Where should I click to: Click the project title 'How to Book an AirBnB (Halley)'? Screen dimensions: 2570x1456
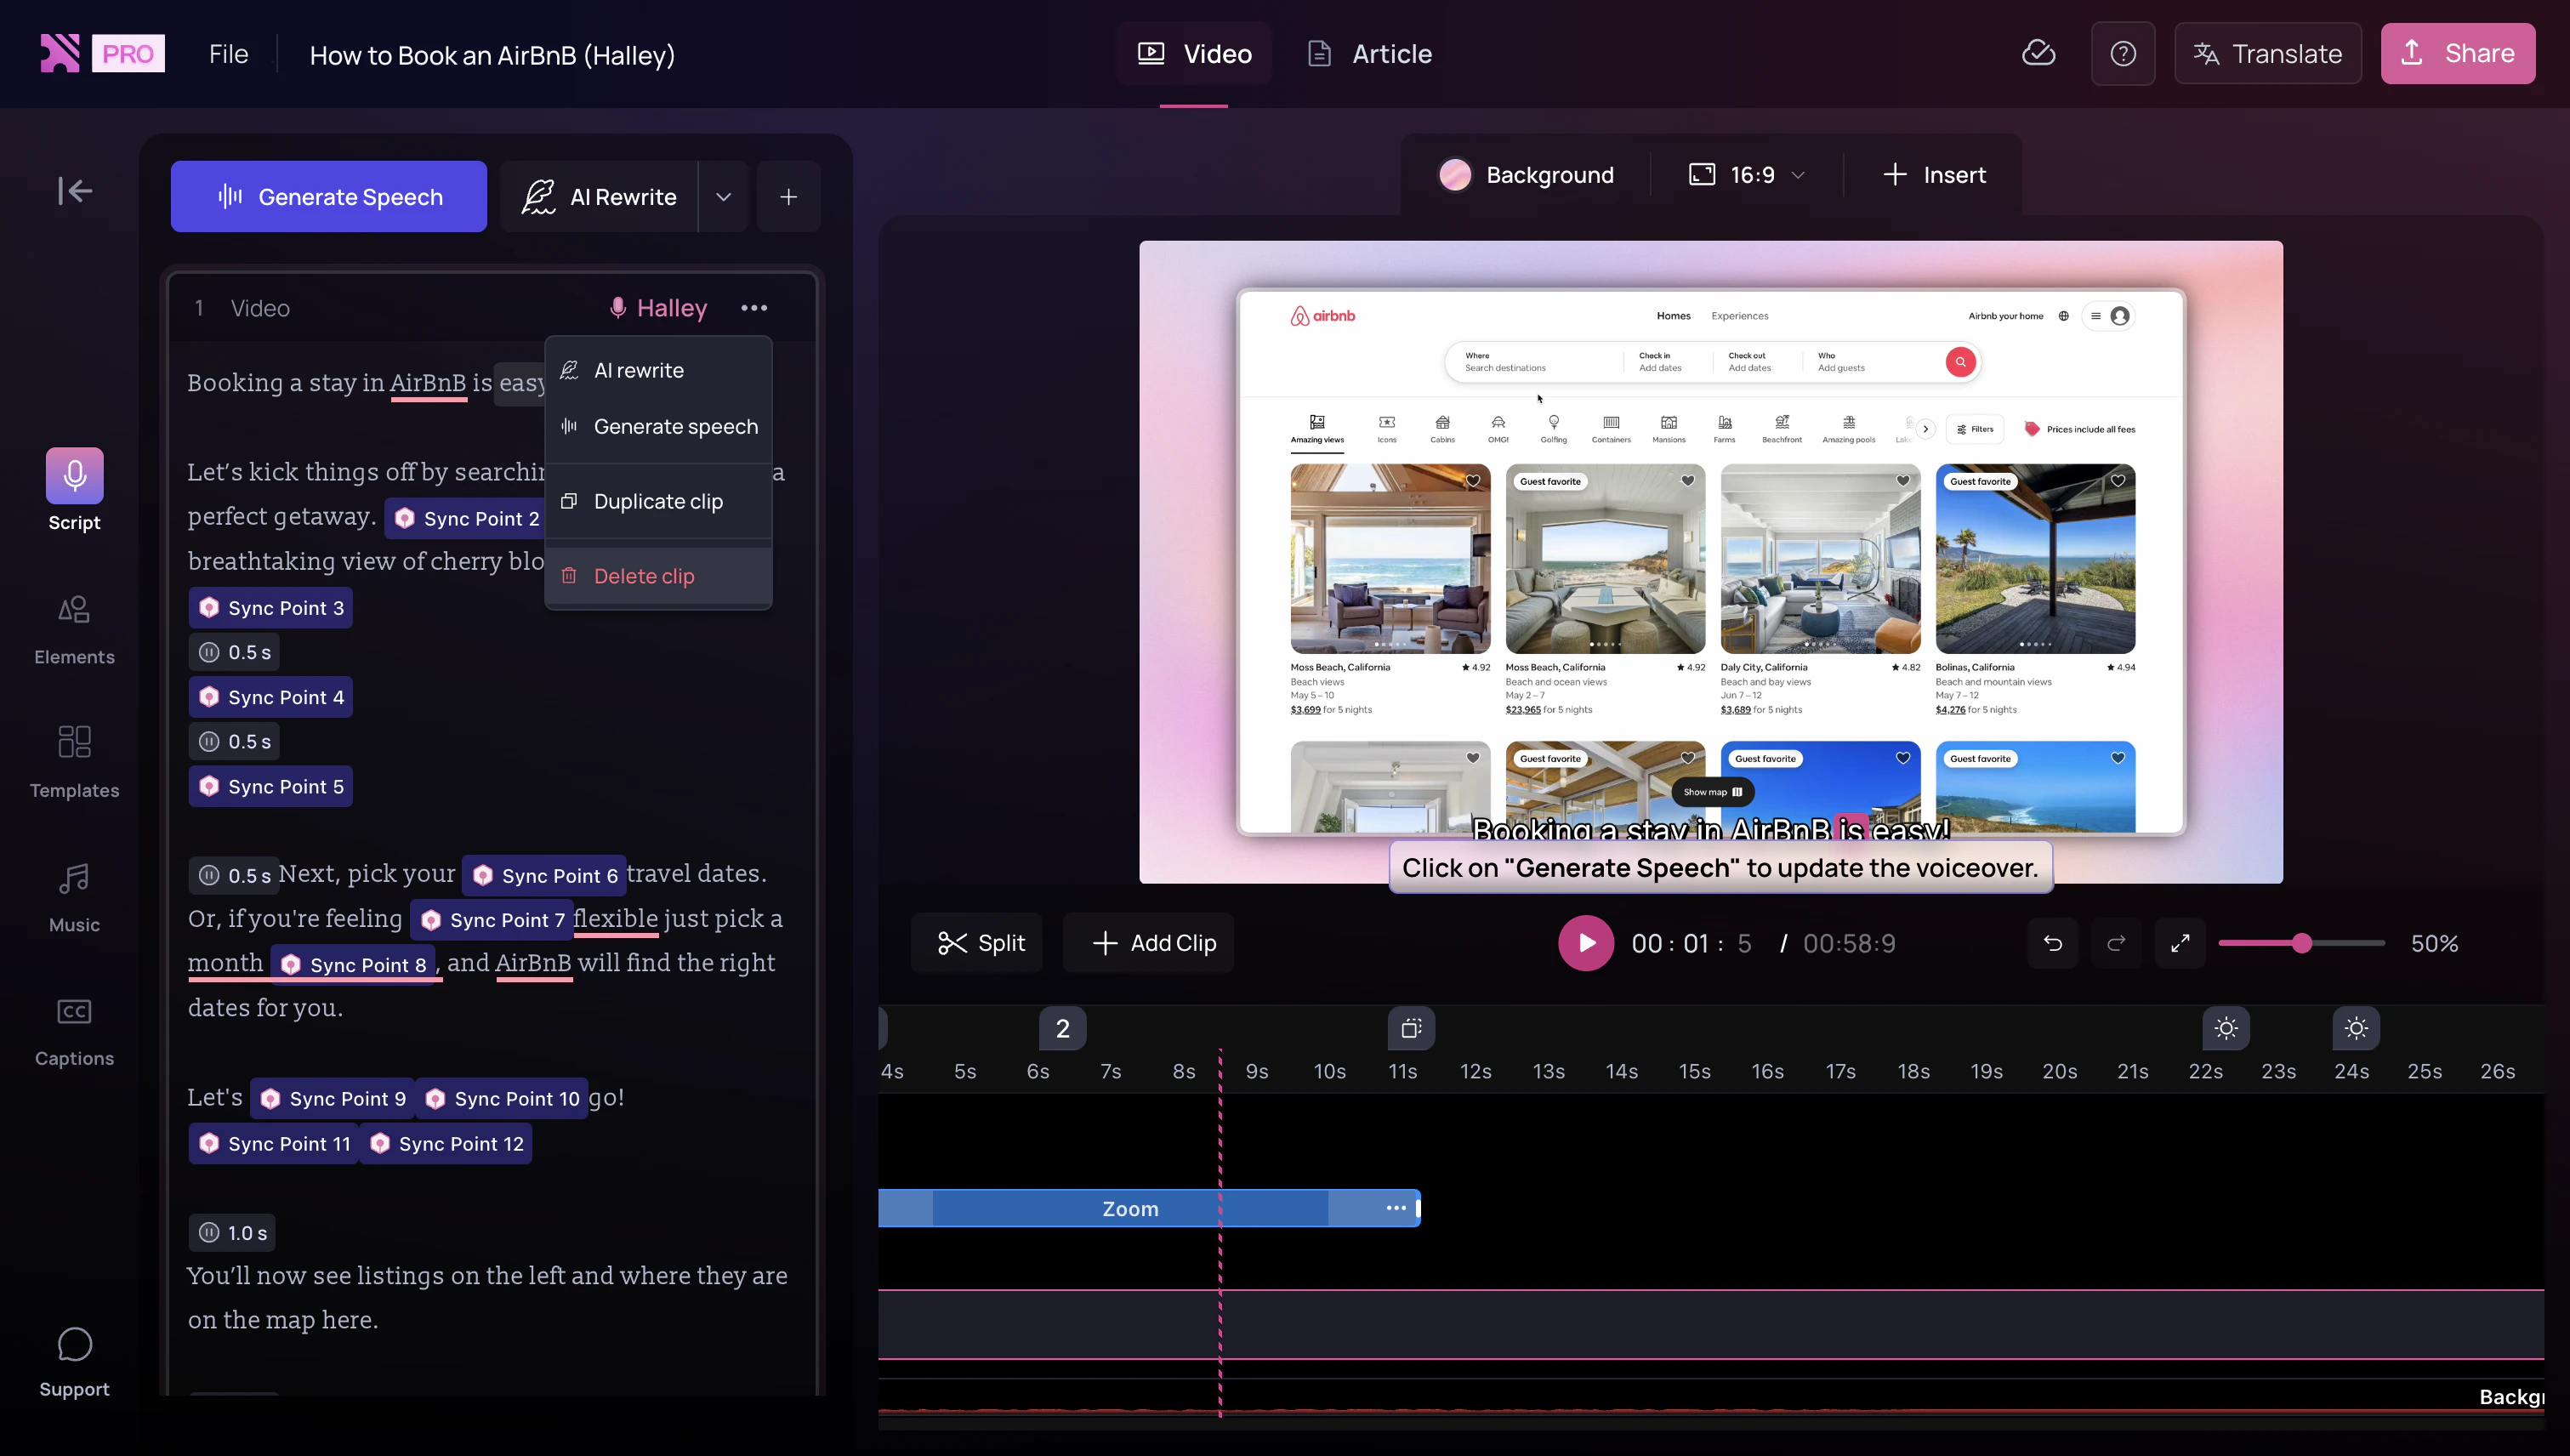(492, 55)
